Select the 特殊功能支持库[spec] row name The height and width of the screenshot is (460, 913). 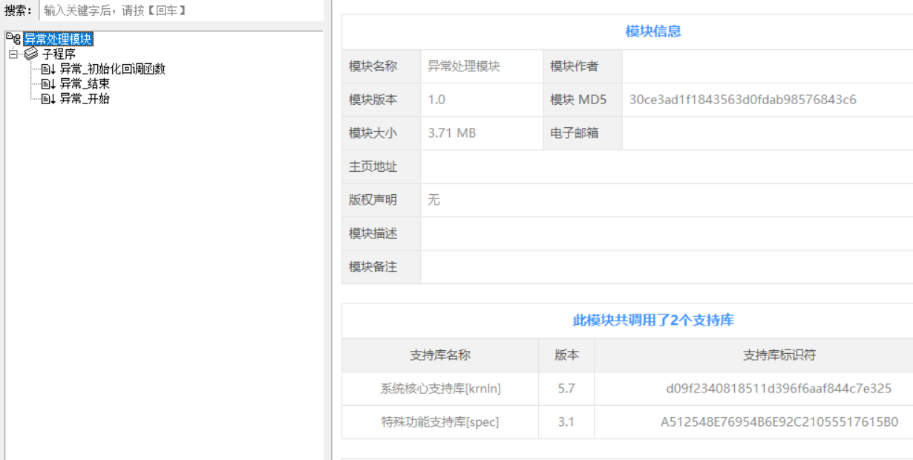(440, 422)
